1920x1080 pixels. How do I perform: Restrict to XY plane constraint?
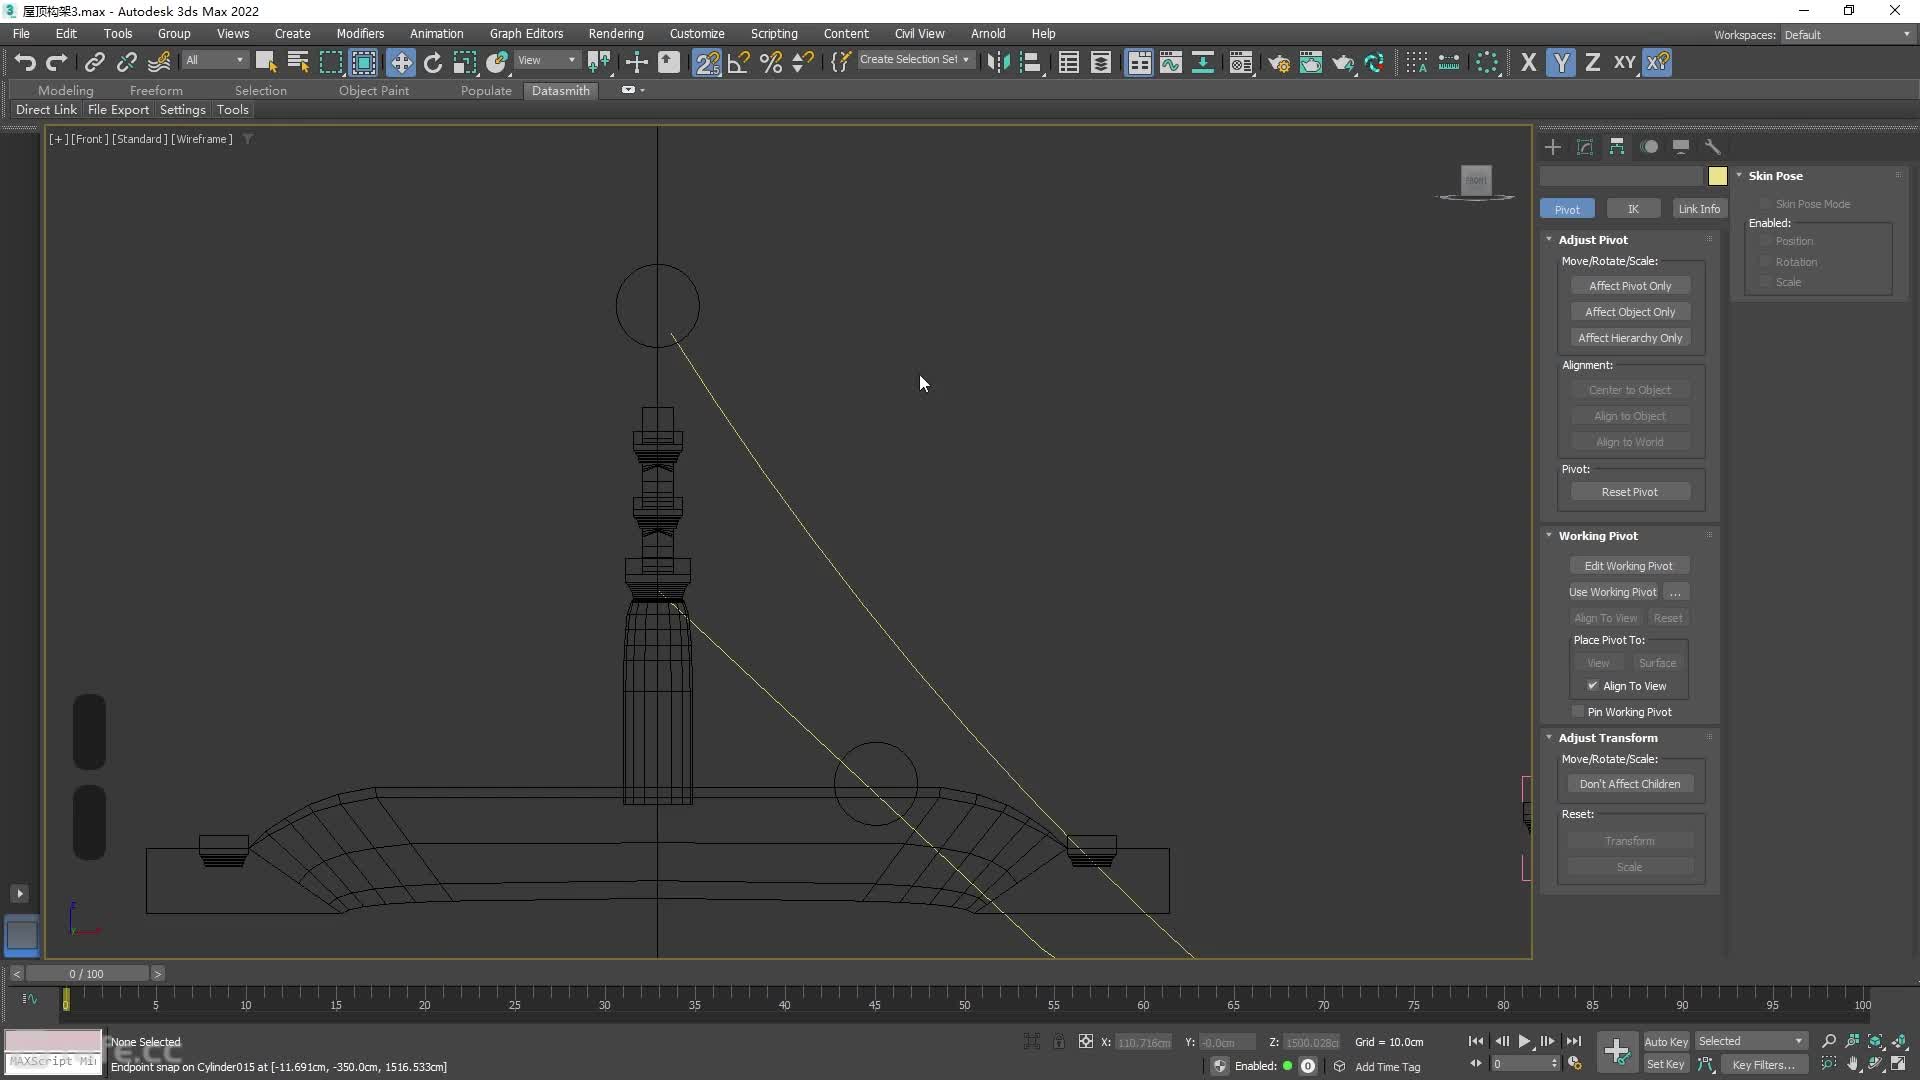(x=1625, y=62)
